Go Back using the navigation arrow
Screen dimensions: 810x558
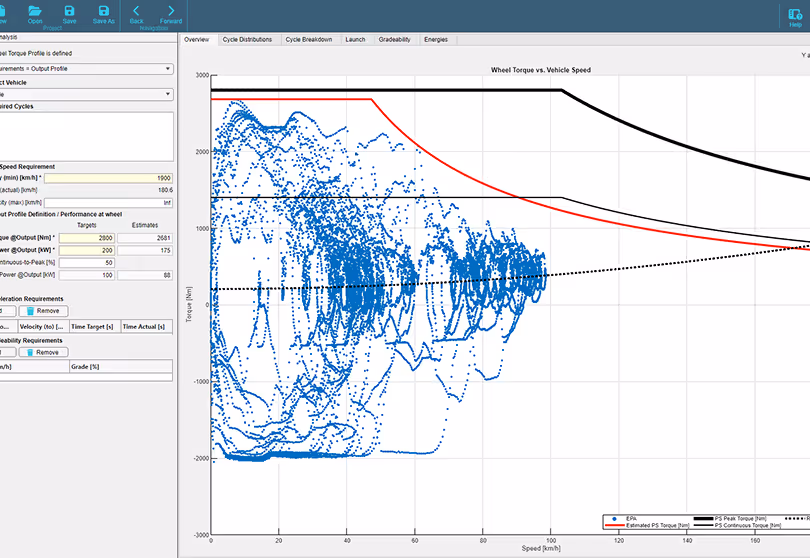point(136,14)
